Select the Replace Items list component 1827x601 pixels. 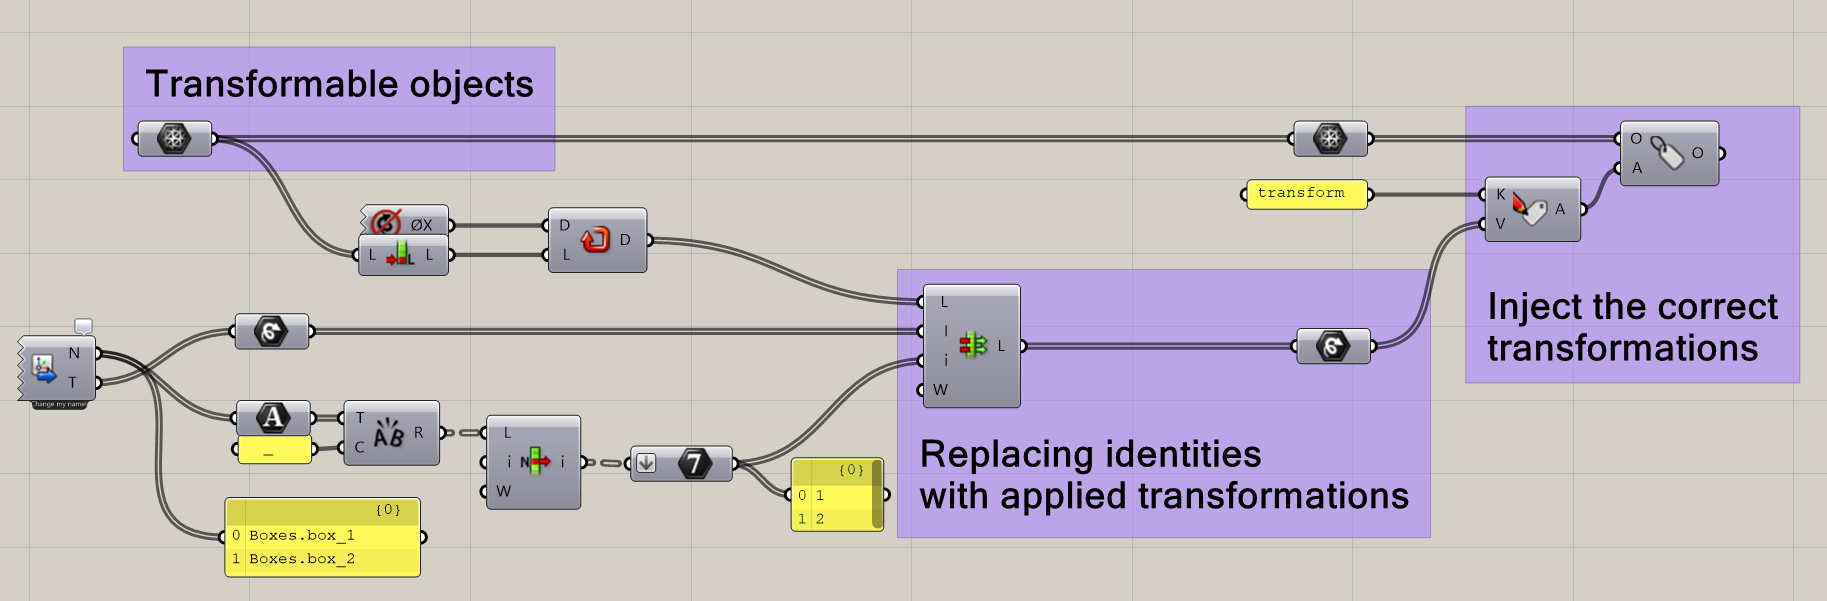tap(972, 346)
